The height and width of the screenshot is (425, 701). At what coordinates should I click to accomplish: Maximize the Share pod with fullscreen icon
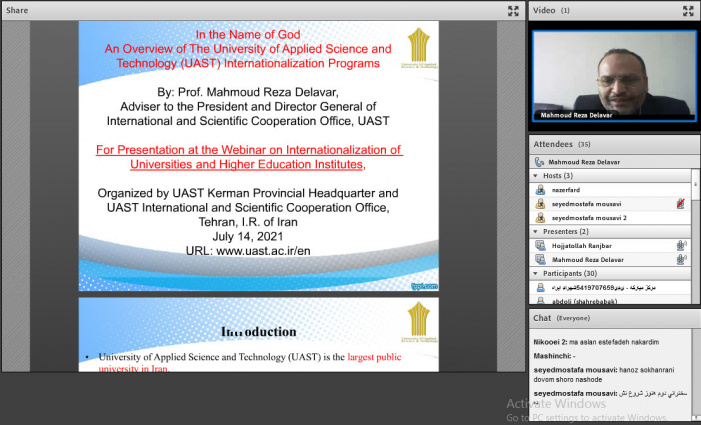coord(512,11)
